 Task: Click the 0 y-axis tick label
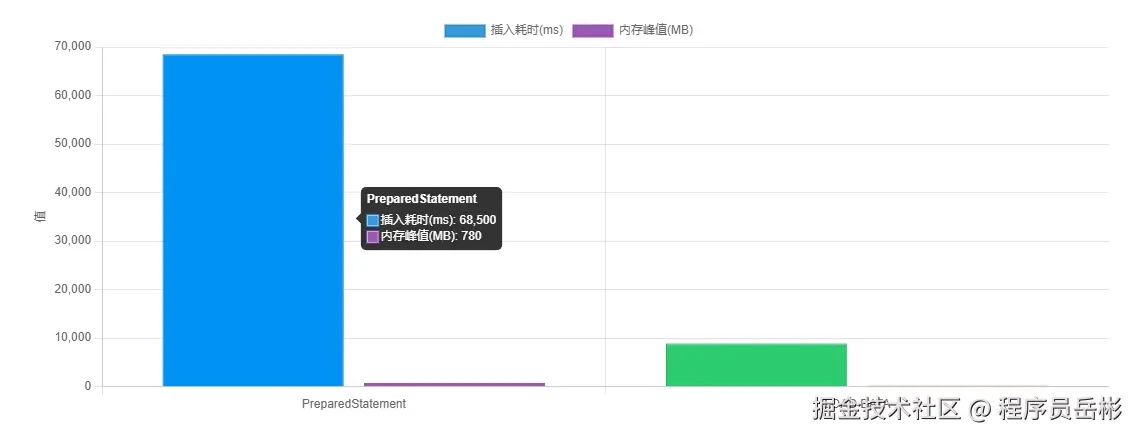[x=88, y=386]
